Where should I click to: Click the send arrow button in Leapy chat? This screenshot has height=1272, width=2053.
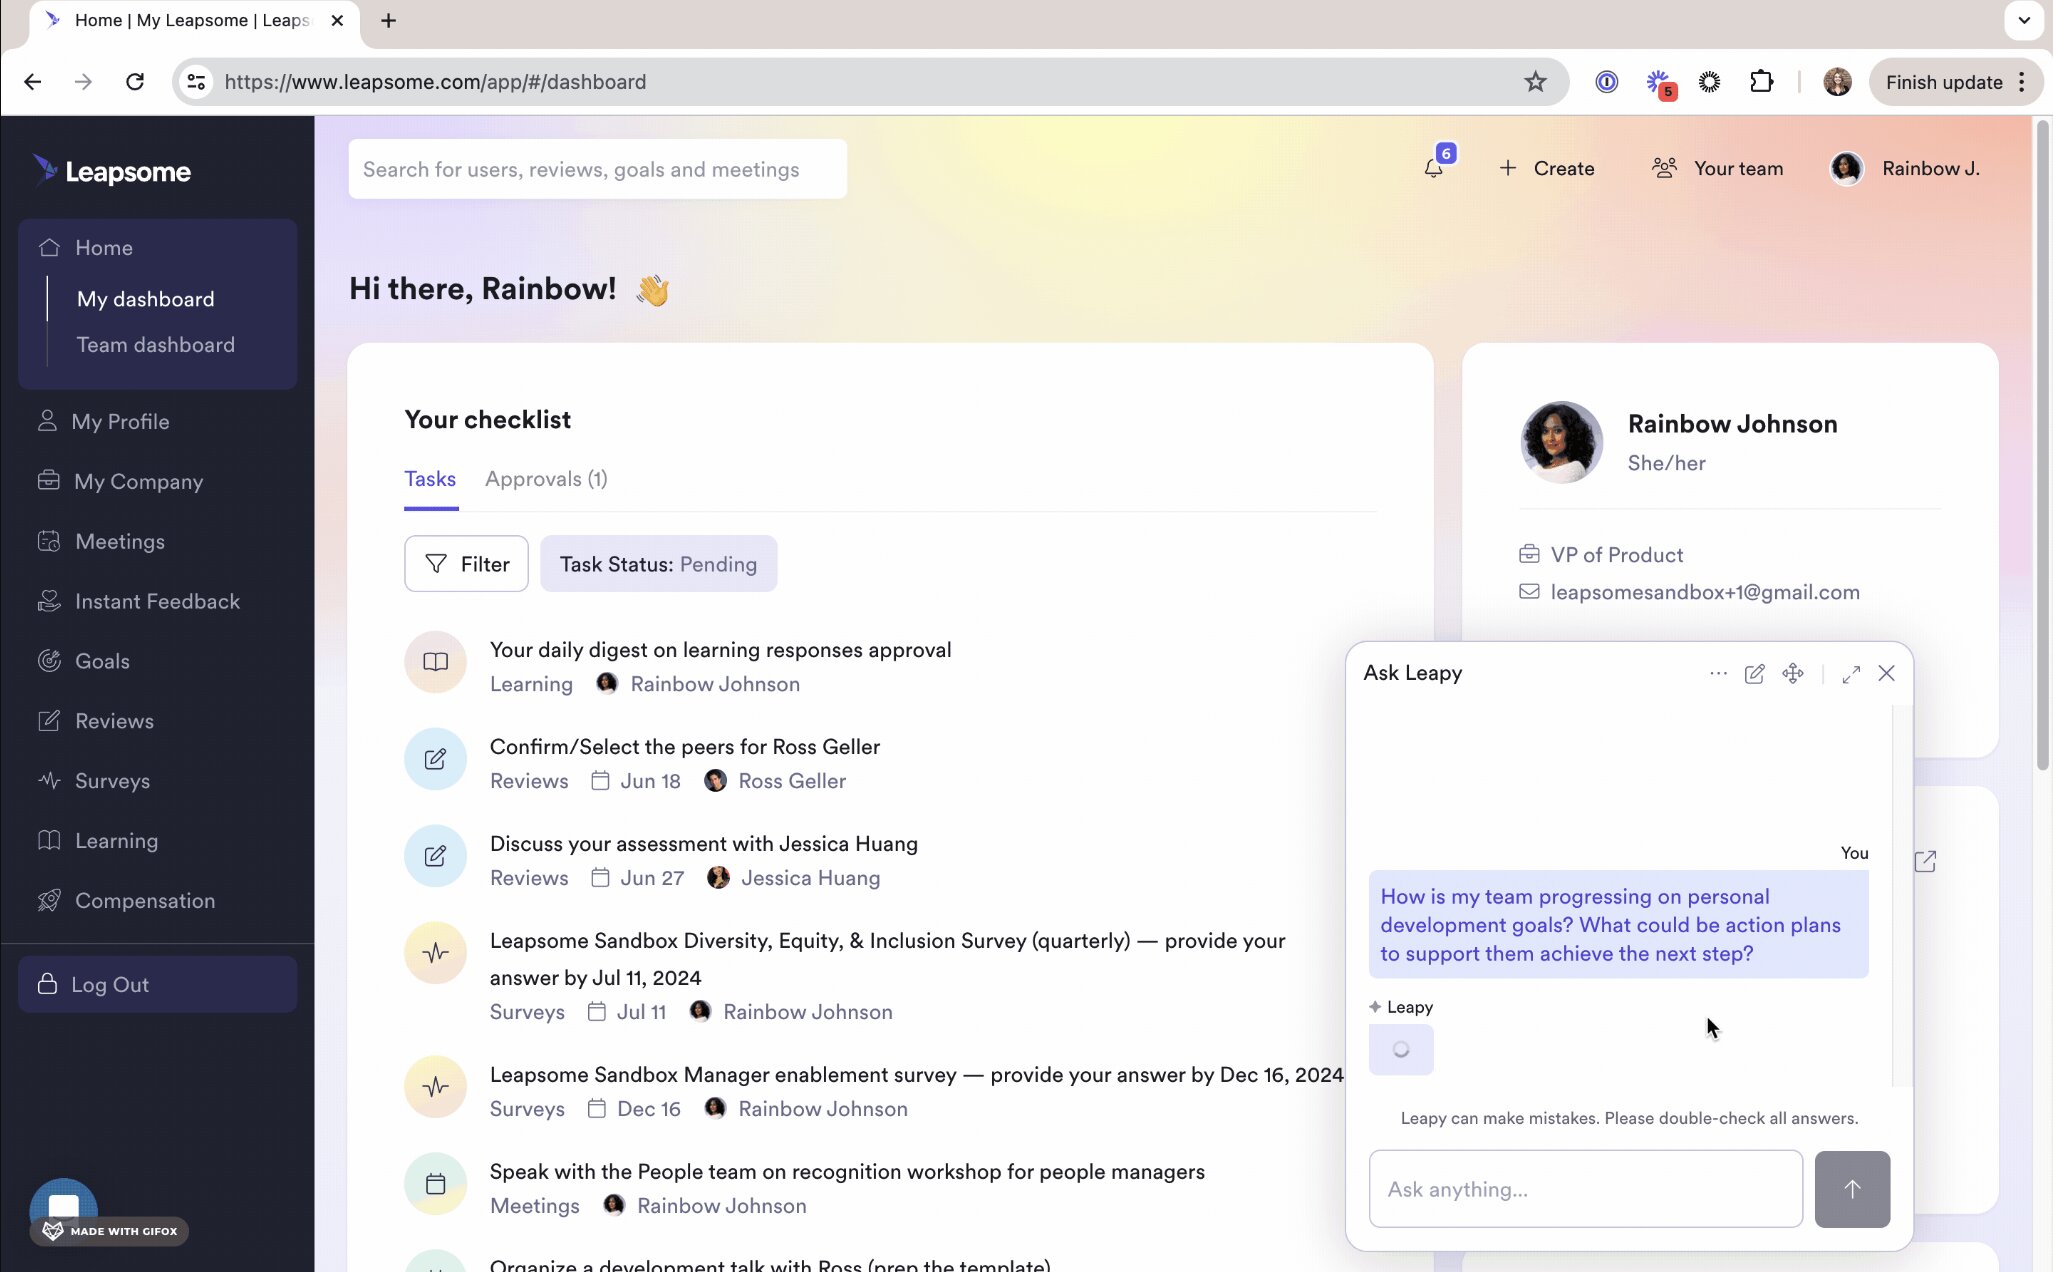(x=1852, y=1189)
